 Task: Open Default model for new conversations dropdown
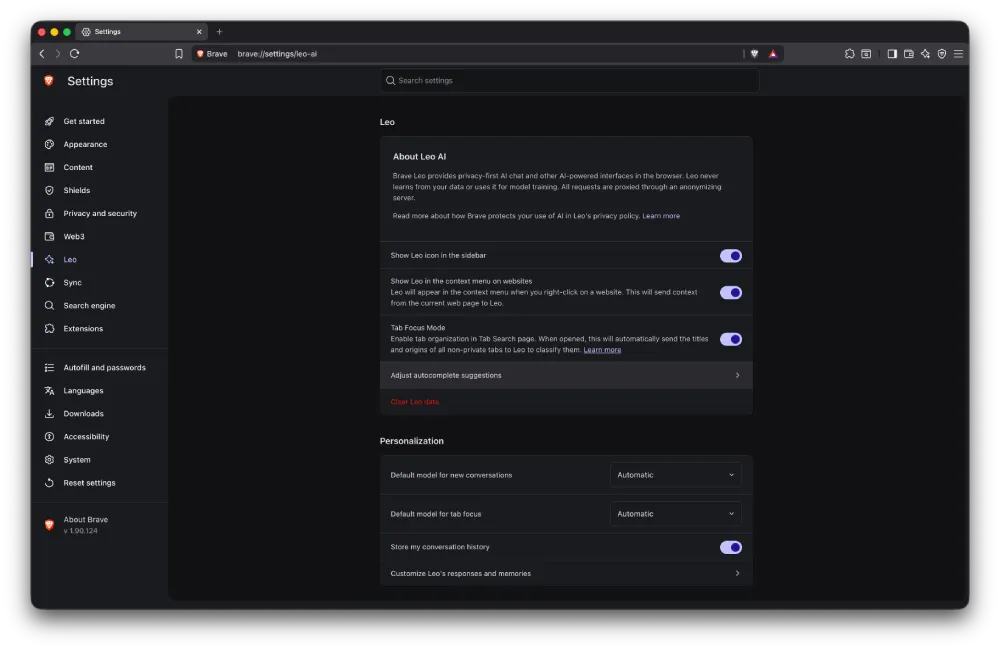tap(675, 475)
